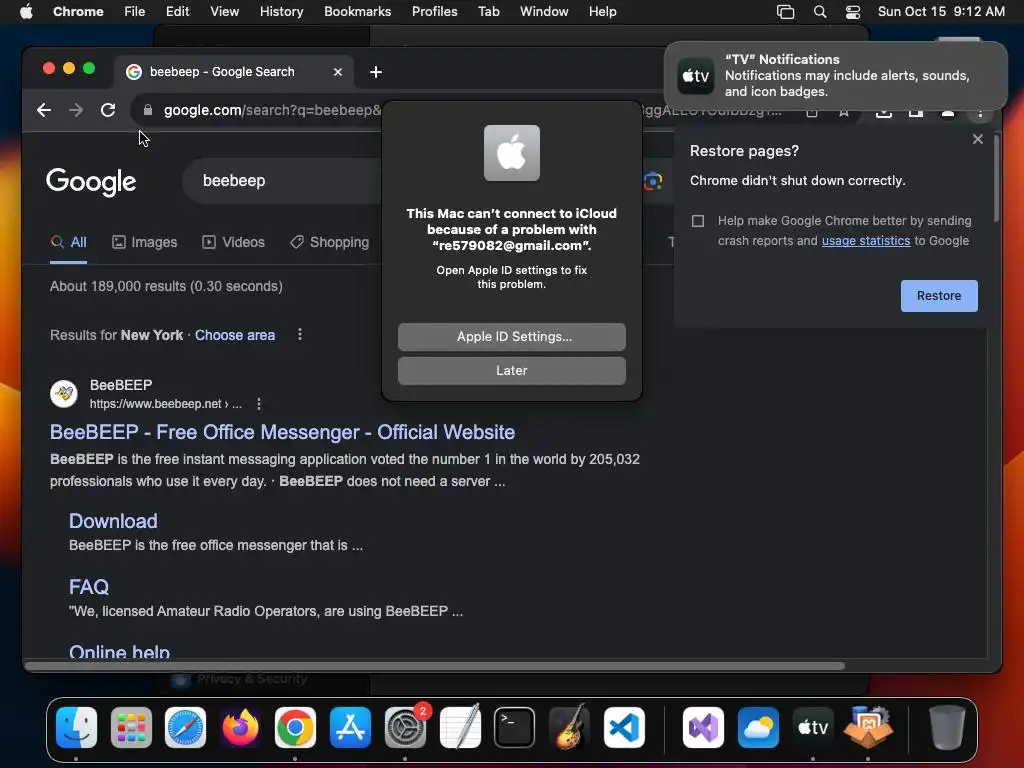Click the Chrome address bar URL
Viewport: 1024px width, 768px height.
coord(272,110)
